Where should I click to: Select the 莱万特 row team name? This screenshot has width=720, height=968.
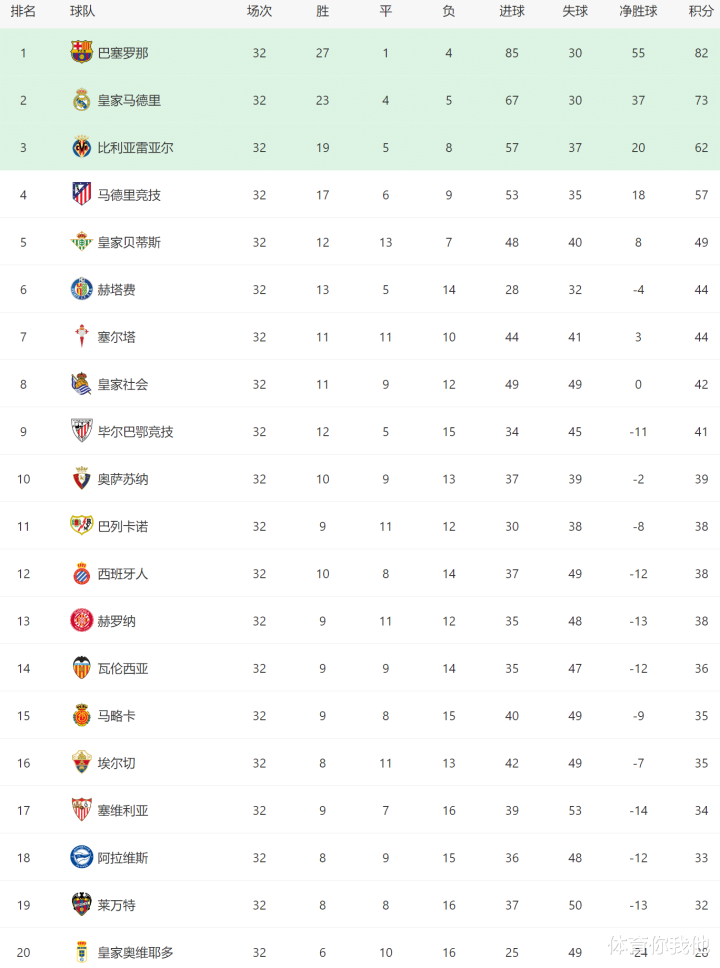coord(116,905)
